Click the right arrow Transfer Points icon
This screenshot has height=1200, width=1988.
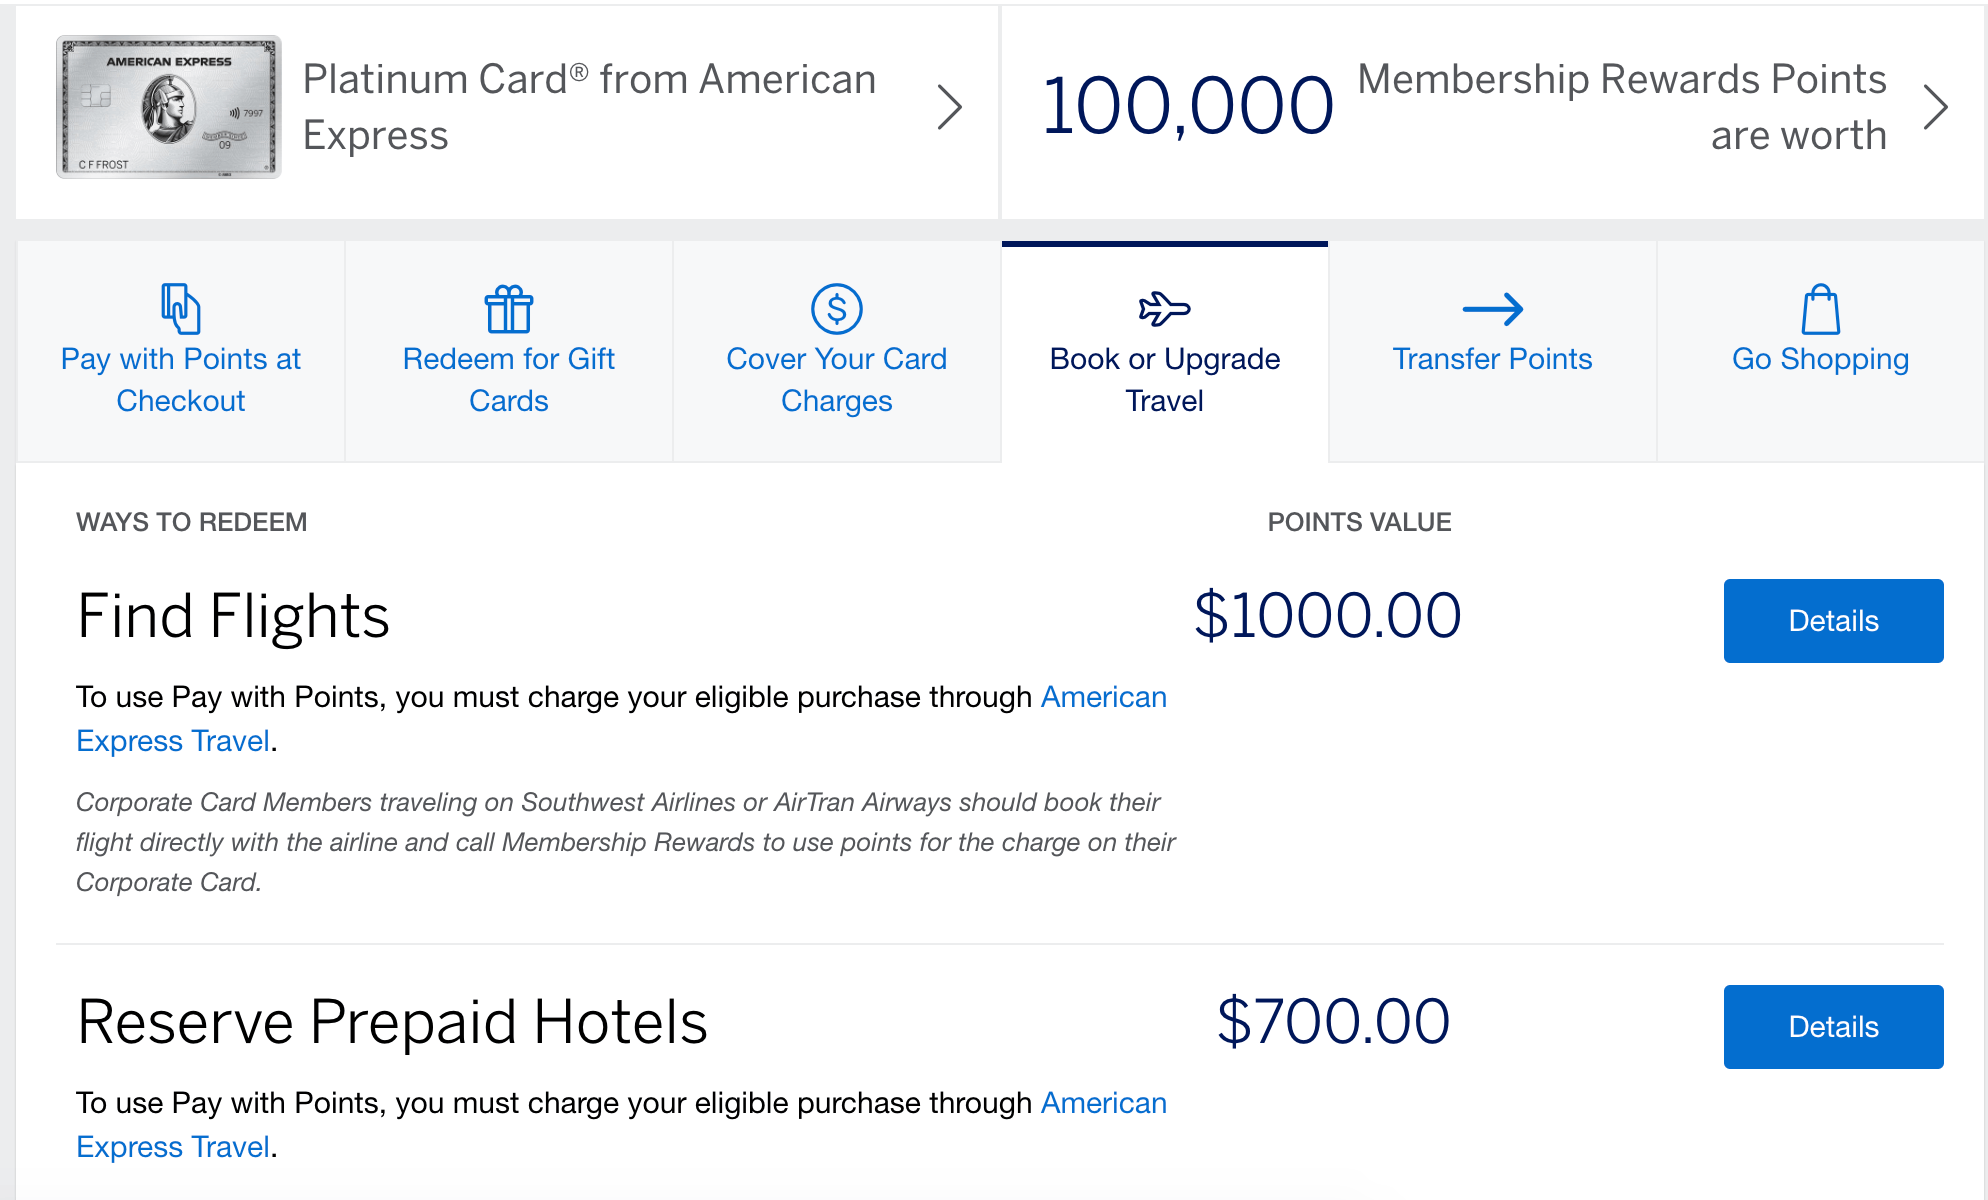pos(1492,309)
